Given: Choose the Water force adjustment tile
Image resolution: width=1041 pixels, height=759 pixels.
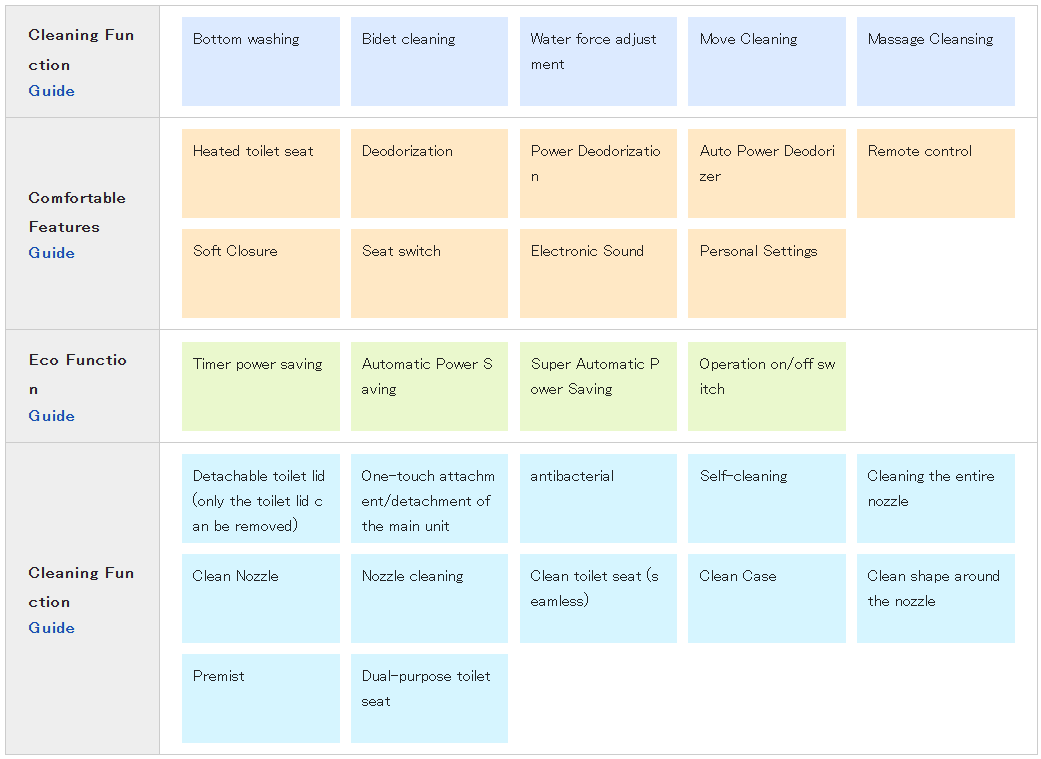Looking at the screenshot, I should 598,61.
